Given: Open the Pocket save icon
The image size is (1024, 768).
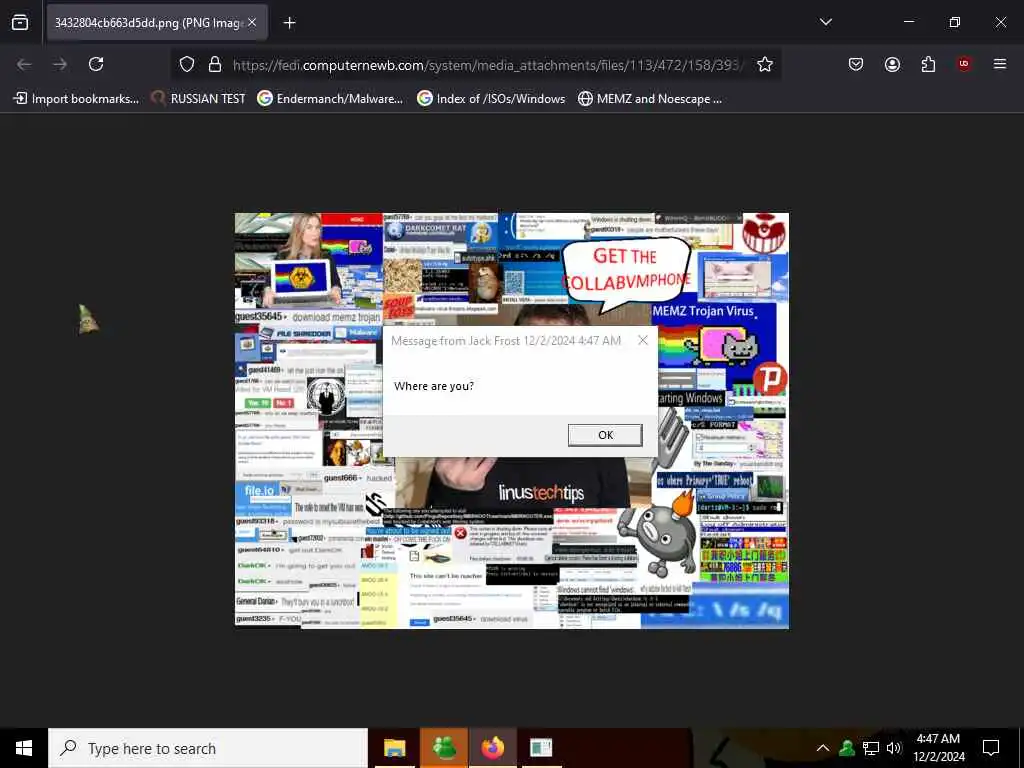Looking at the screenshot, I should [x=856, y=64].
